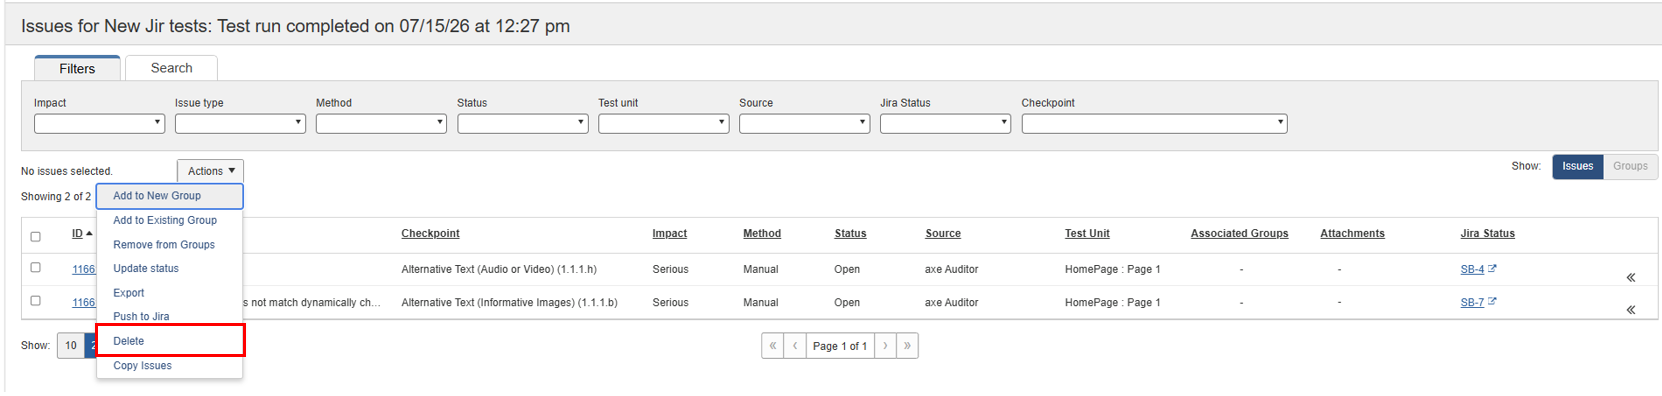Check the select-all issues checkbox

click(35, 237)
